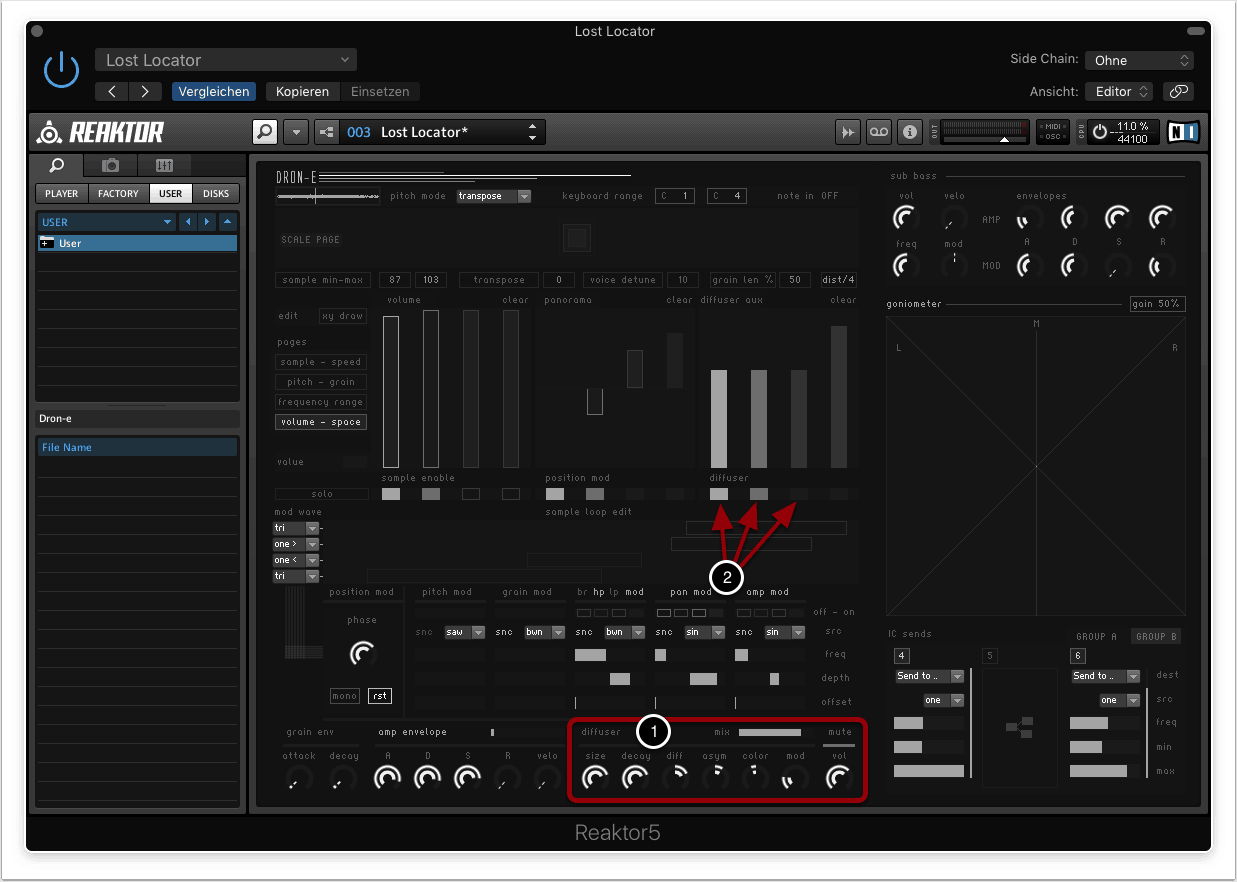This screenshot has height=882, width=1237.
Task: Switch to the FACTORY browser tab
Action: tap(118, 193)
